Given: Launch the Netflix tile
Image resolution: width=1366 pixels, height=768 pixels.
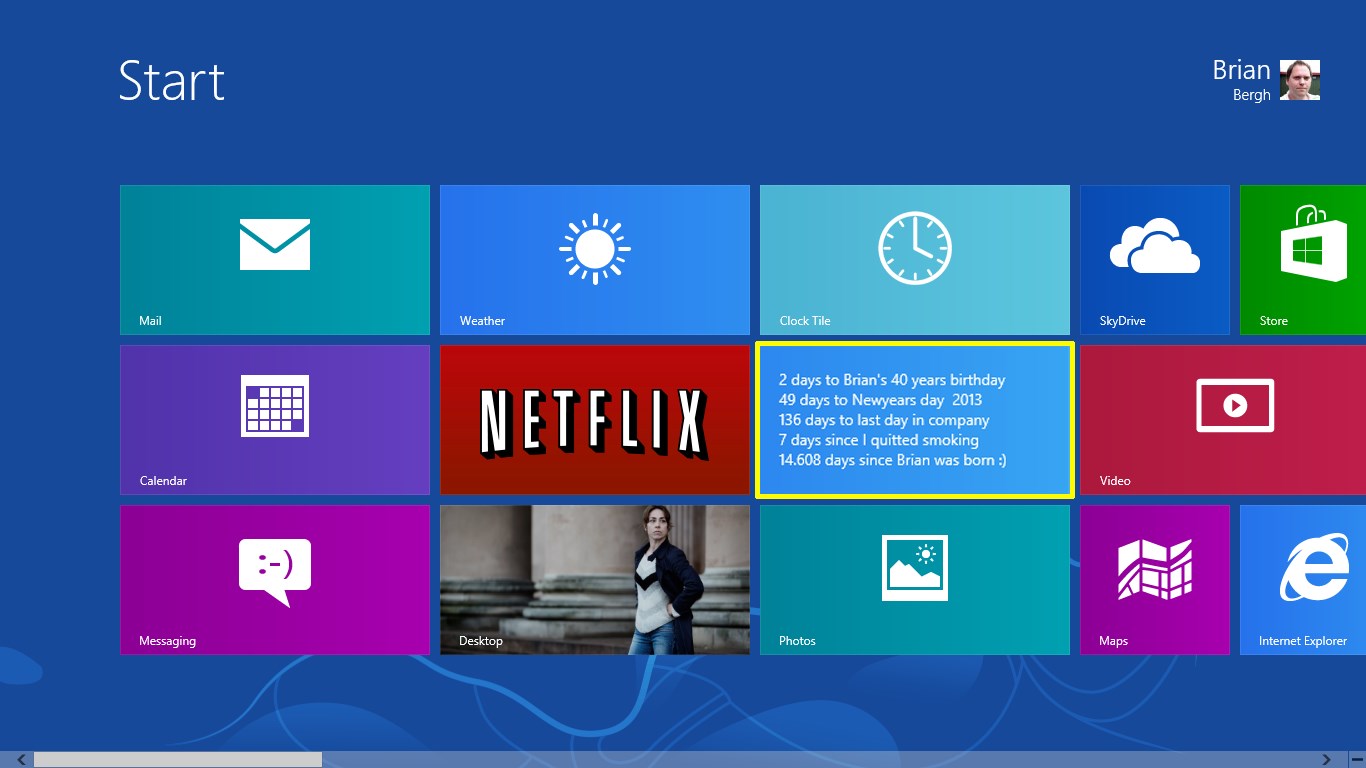Looking at the screenshot, I should pos(595,420).
